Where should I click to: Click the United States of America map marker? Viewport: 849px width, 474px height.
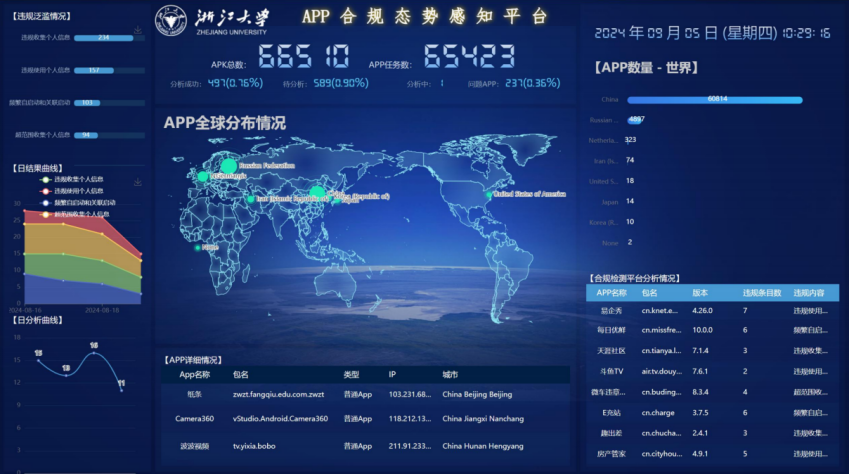[x=489, y=194]
